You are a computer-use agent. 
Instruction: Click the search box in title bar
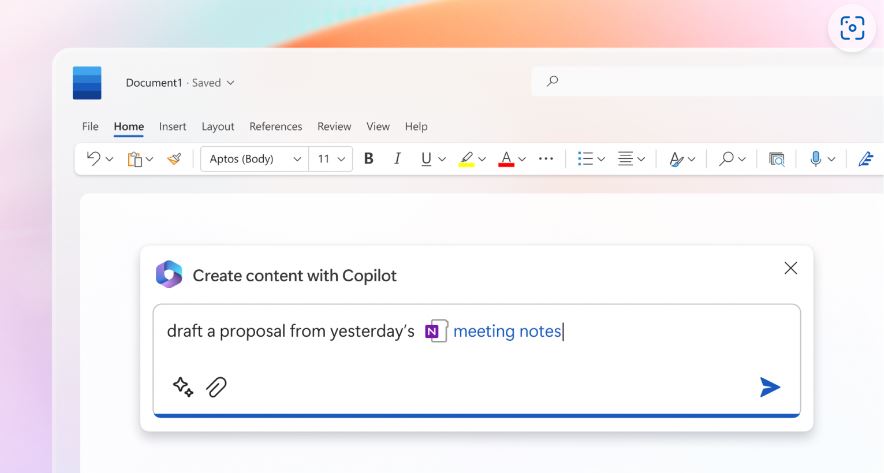coord(700,82)
